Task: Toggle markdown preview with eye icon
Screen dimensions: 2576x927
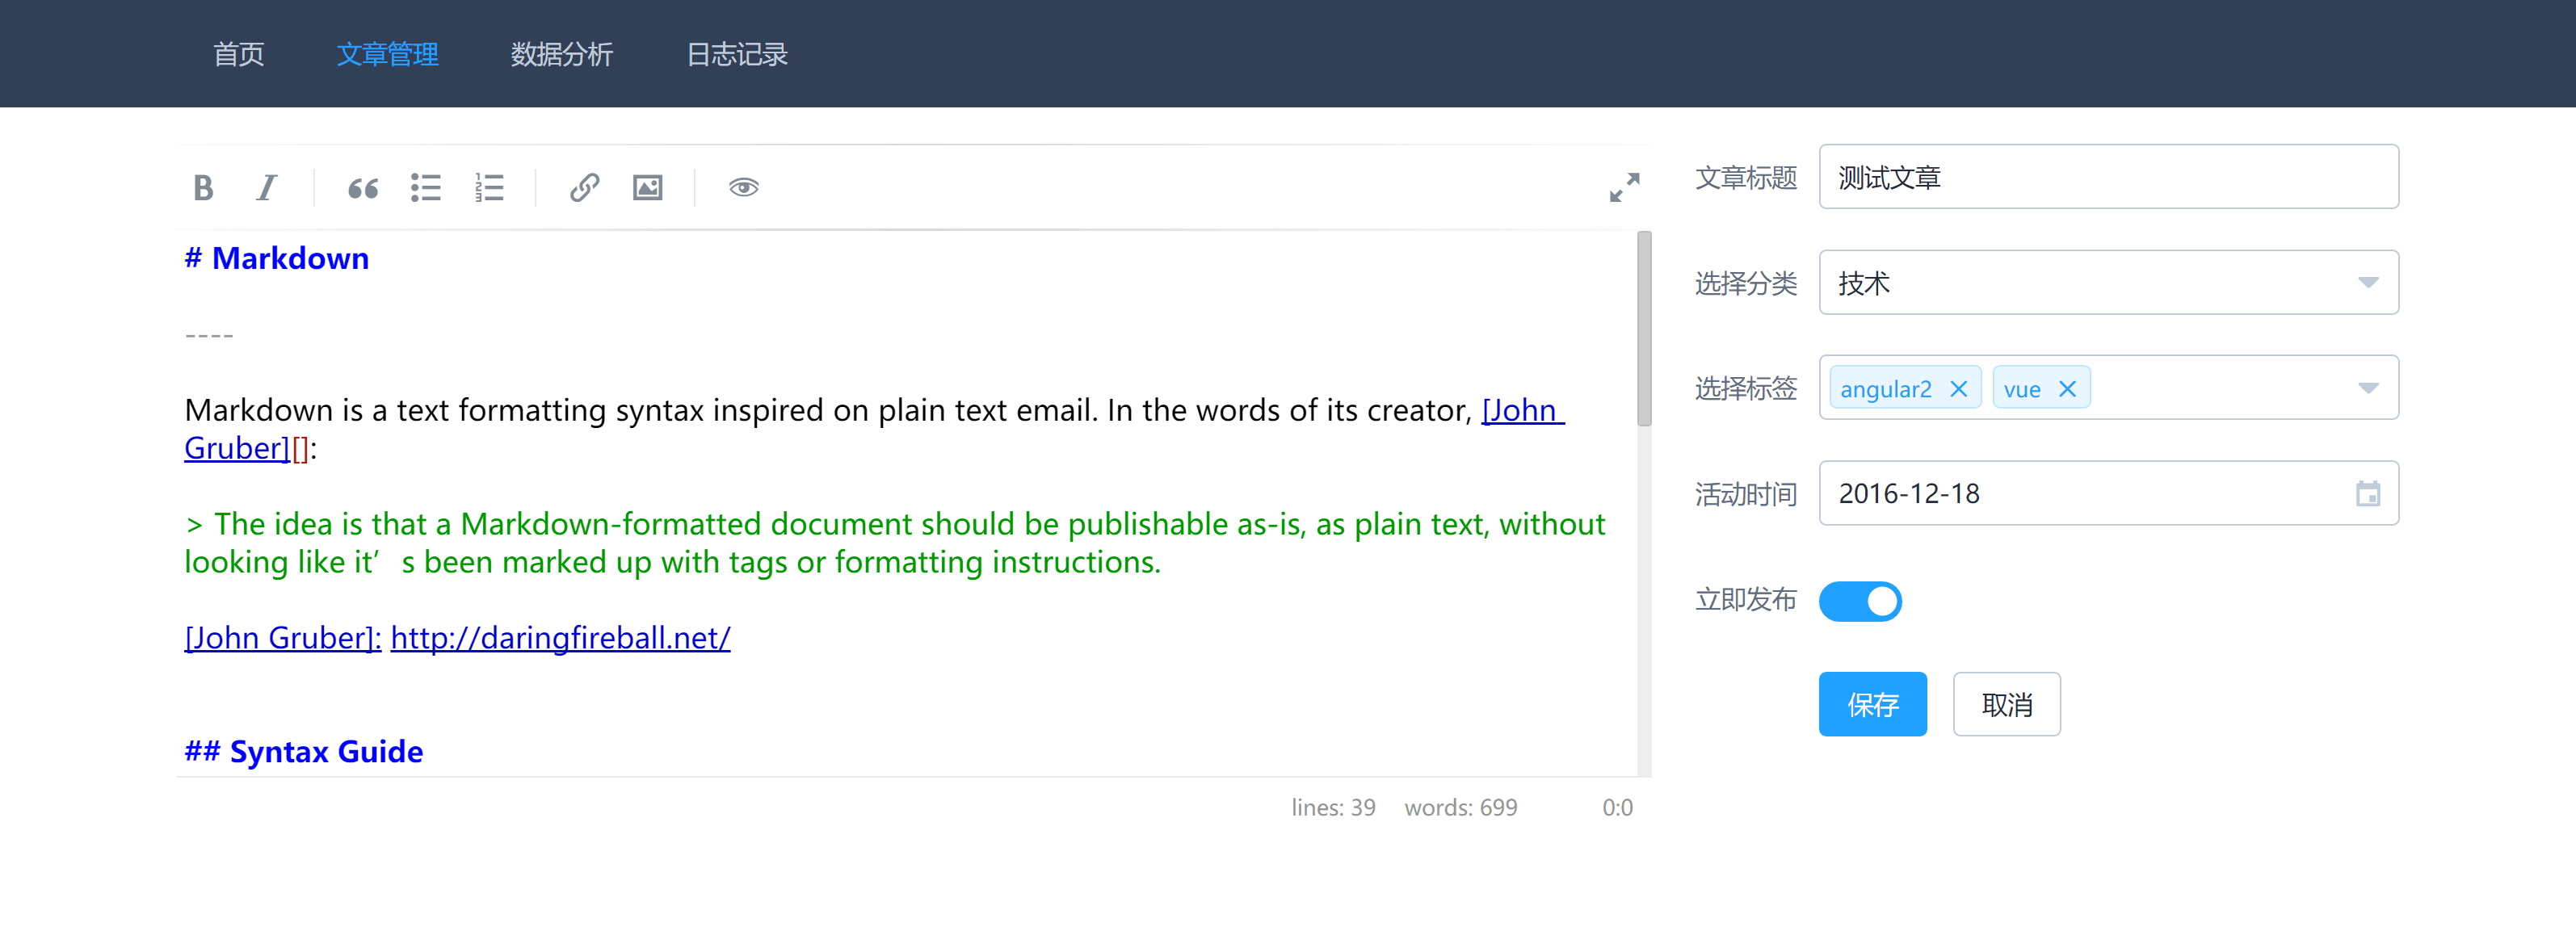Action: pos(743,187)
